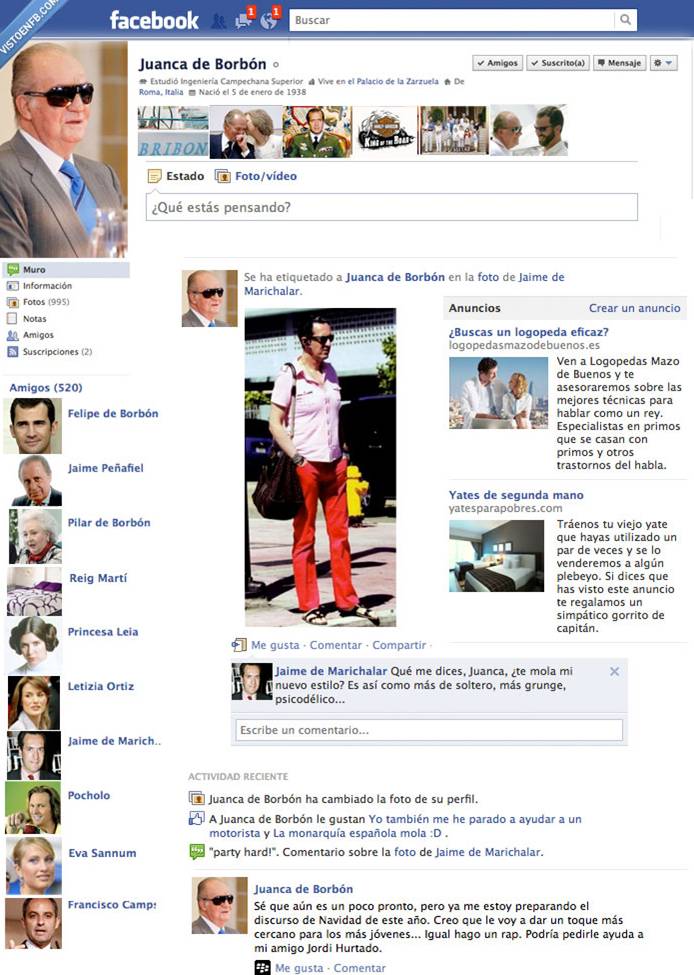Click the '¿Qué estás pensando?' status box

pos(392,208)
